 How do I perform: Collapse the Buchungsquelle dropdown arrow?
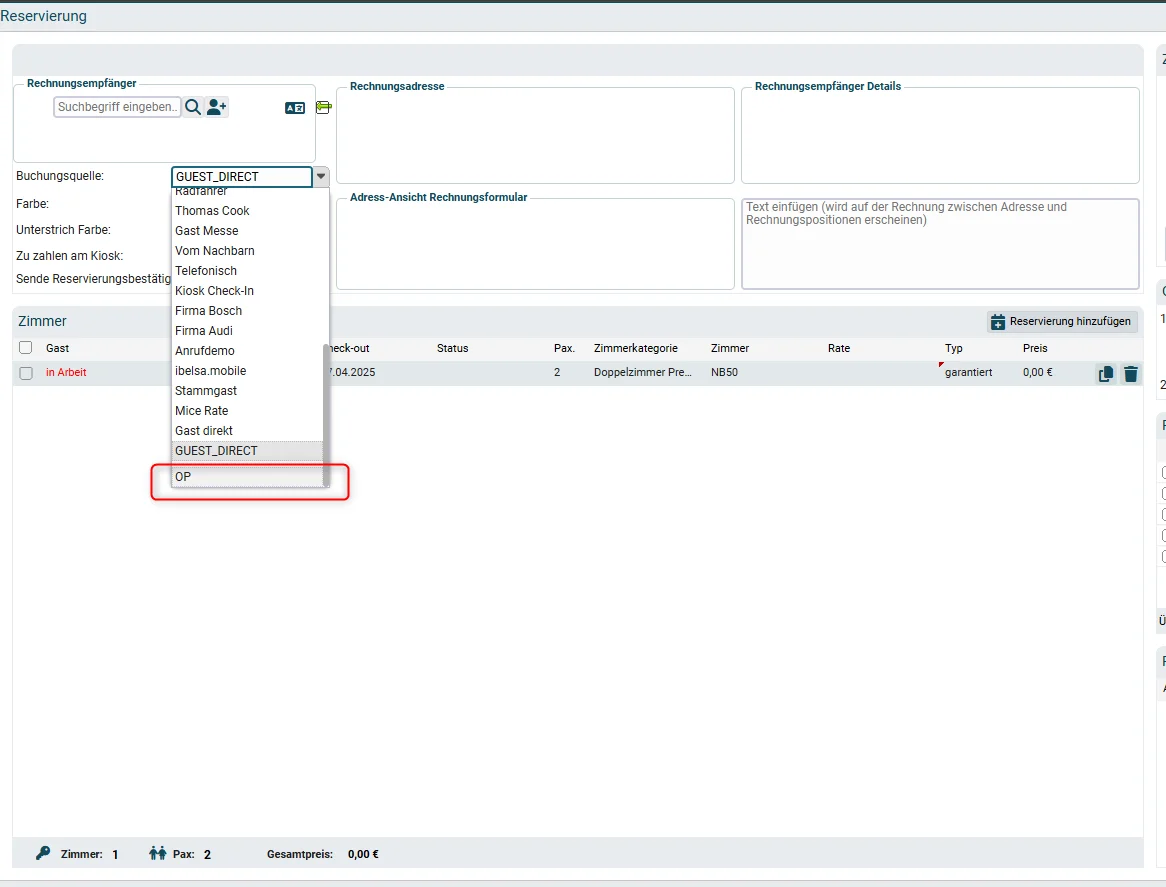coord(321,176)
